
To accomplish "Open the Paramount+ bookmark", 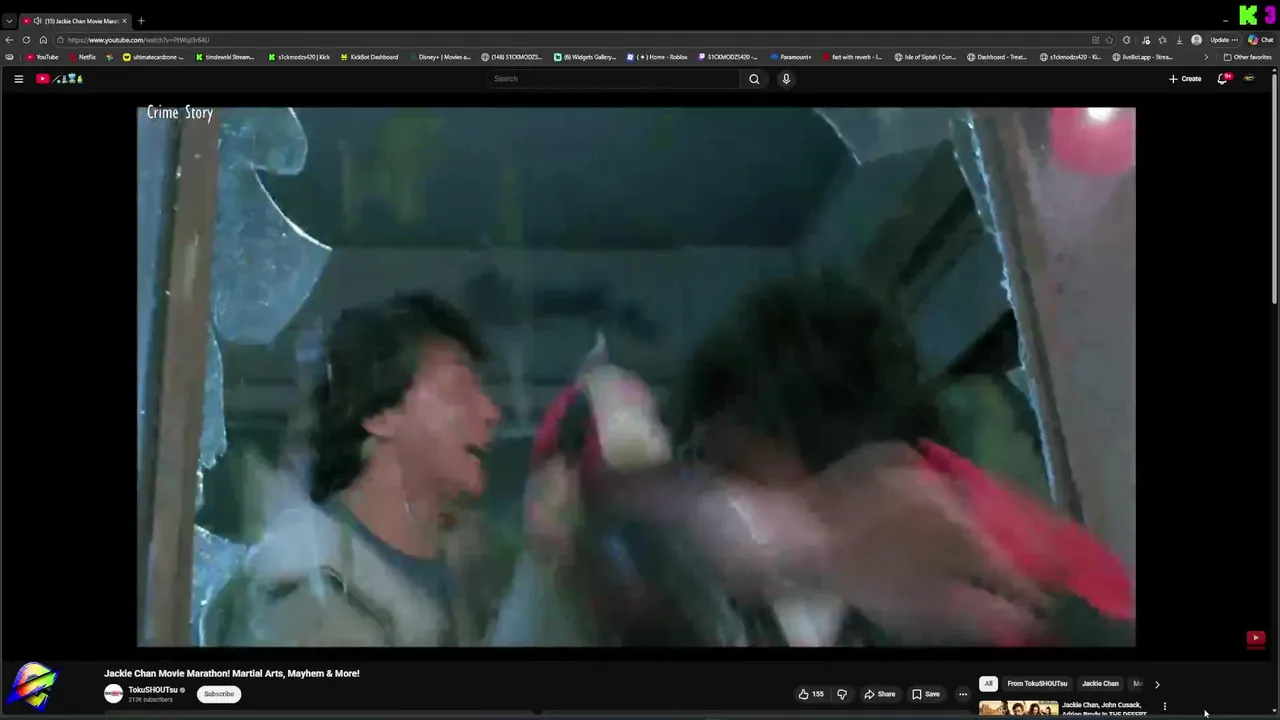I will pyautogui.click(x=790, y=57).
